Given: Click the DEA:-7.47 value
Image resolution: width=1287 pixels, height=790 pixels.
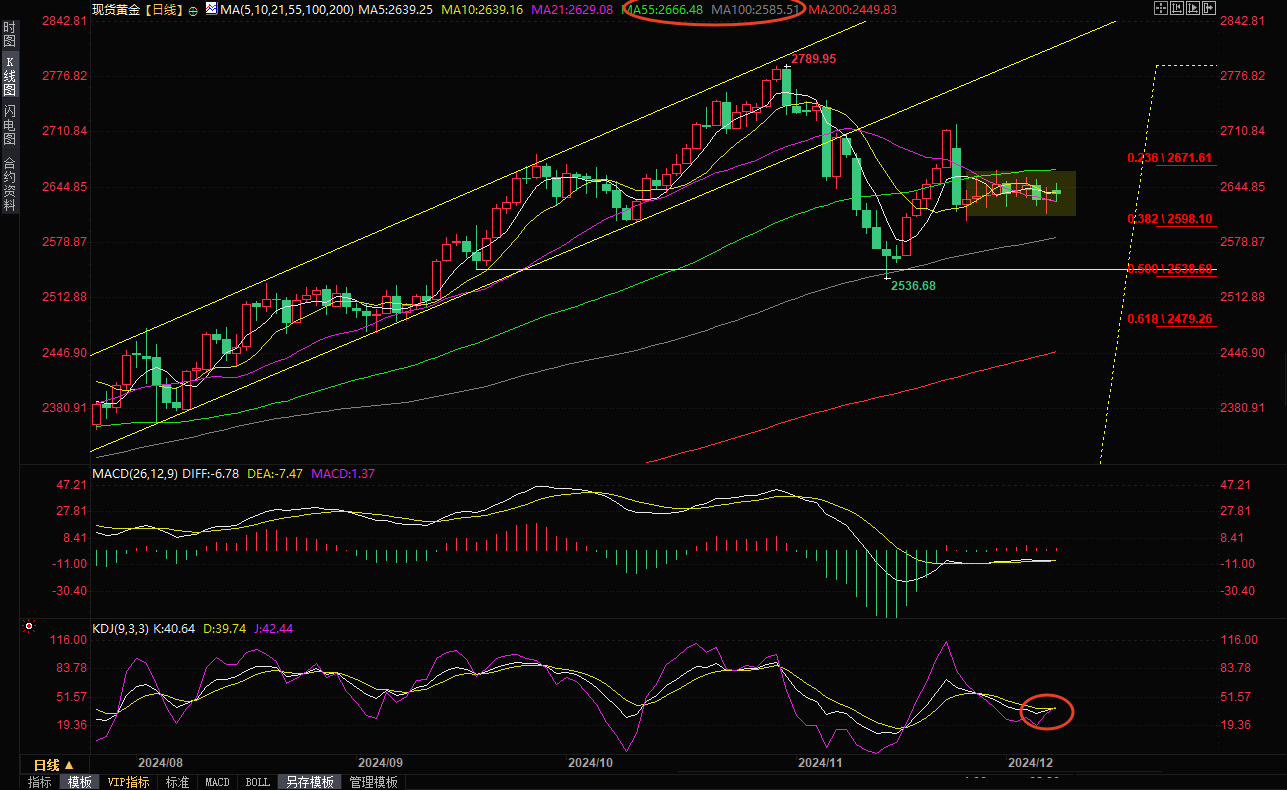Looking at the screenshot, I should pos(275,473).
